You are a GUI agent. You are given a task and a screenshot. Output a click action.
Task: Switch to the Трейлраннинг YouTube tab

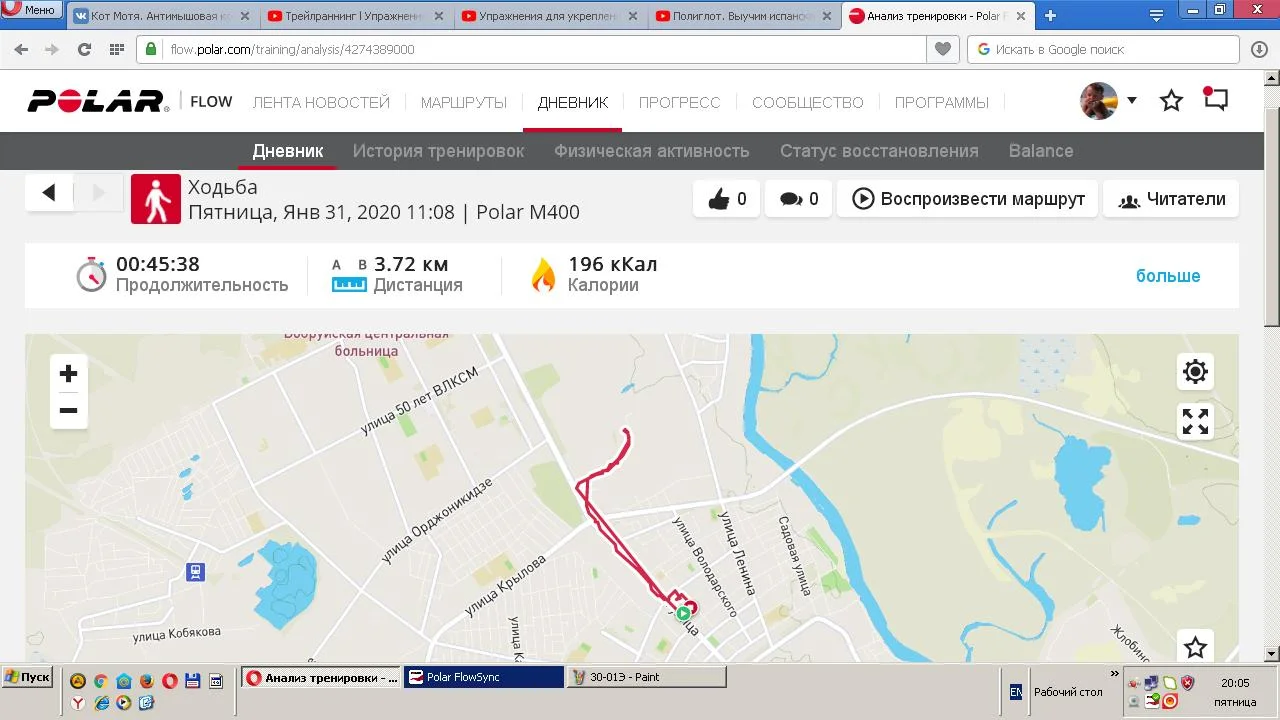pos(357,16)
